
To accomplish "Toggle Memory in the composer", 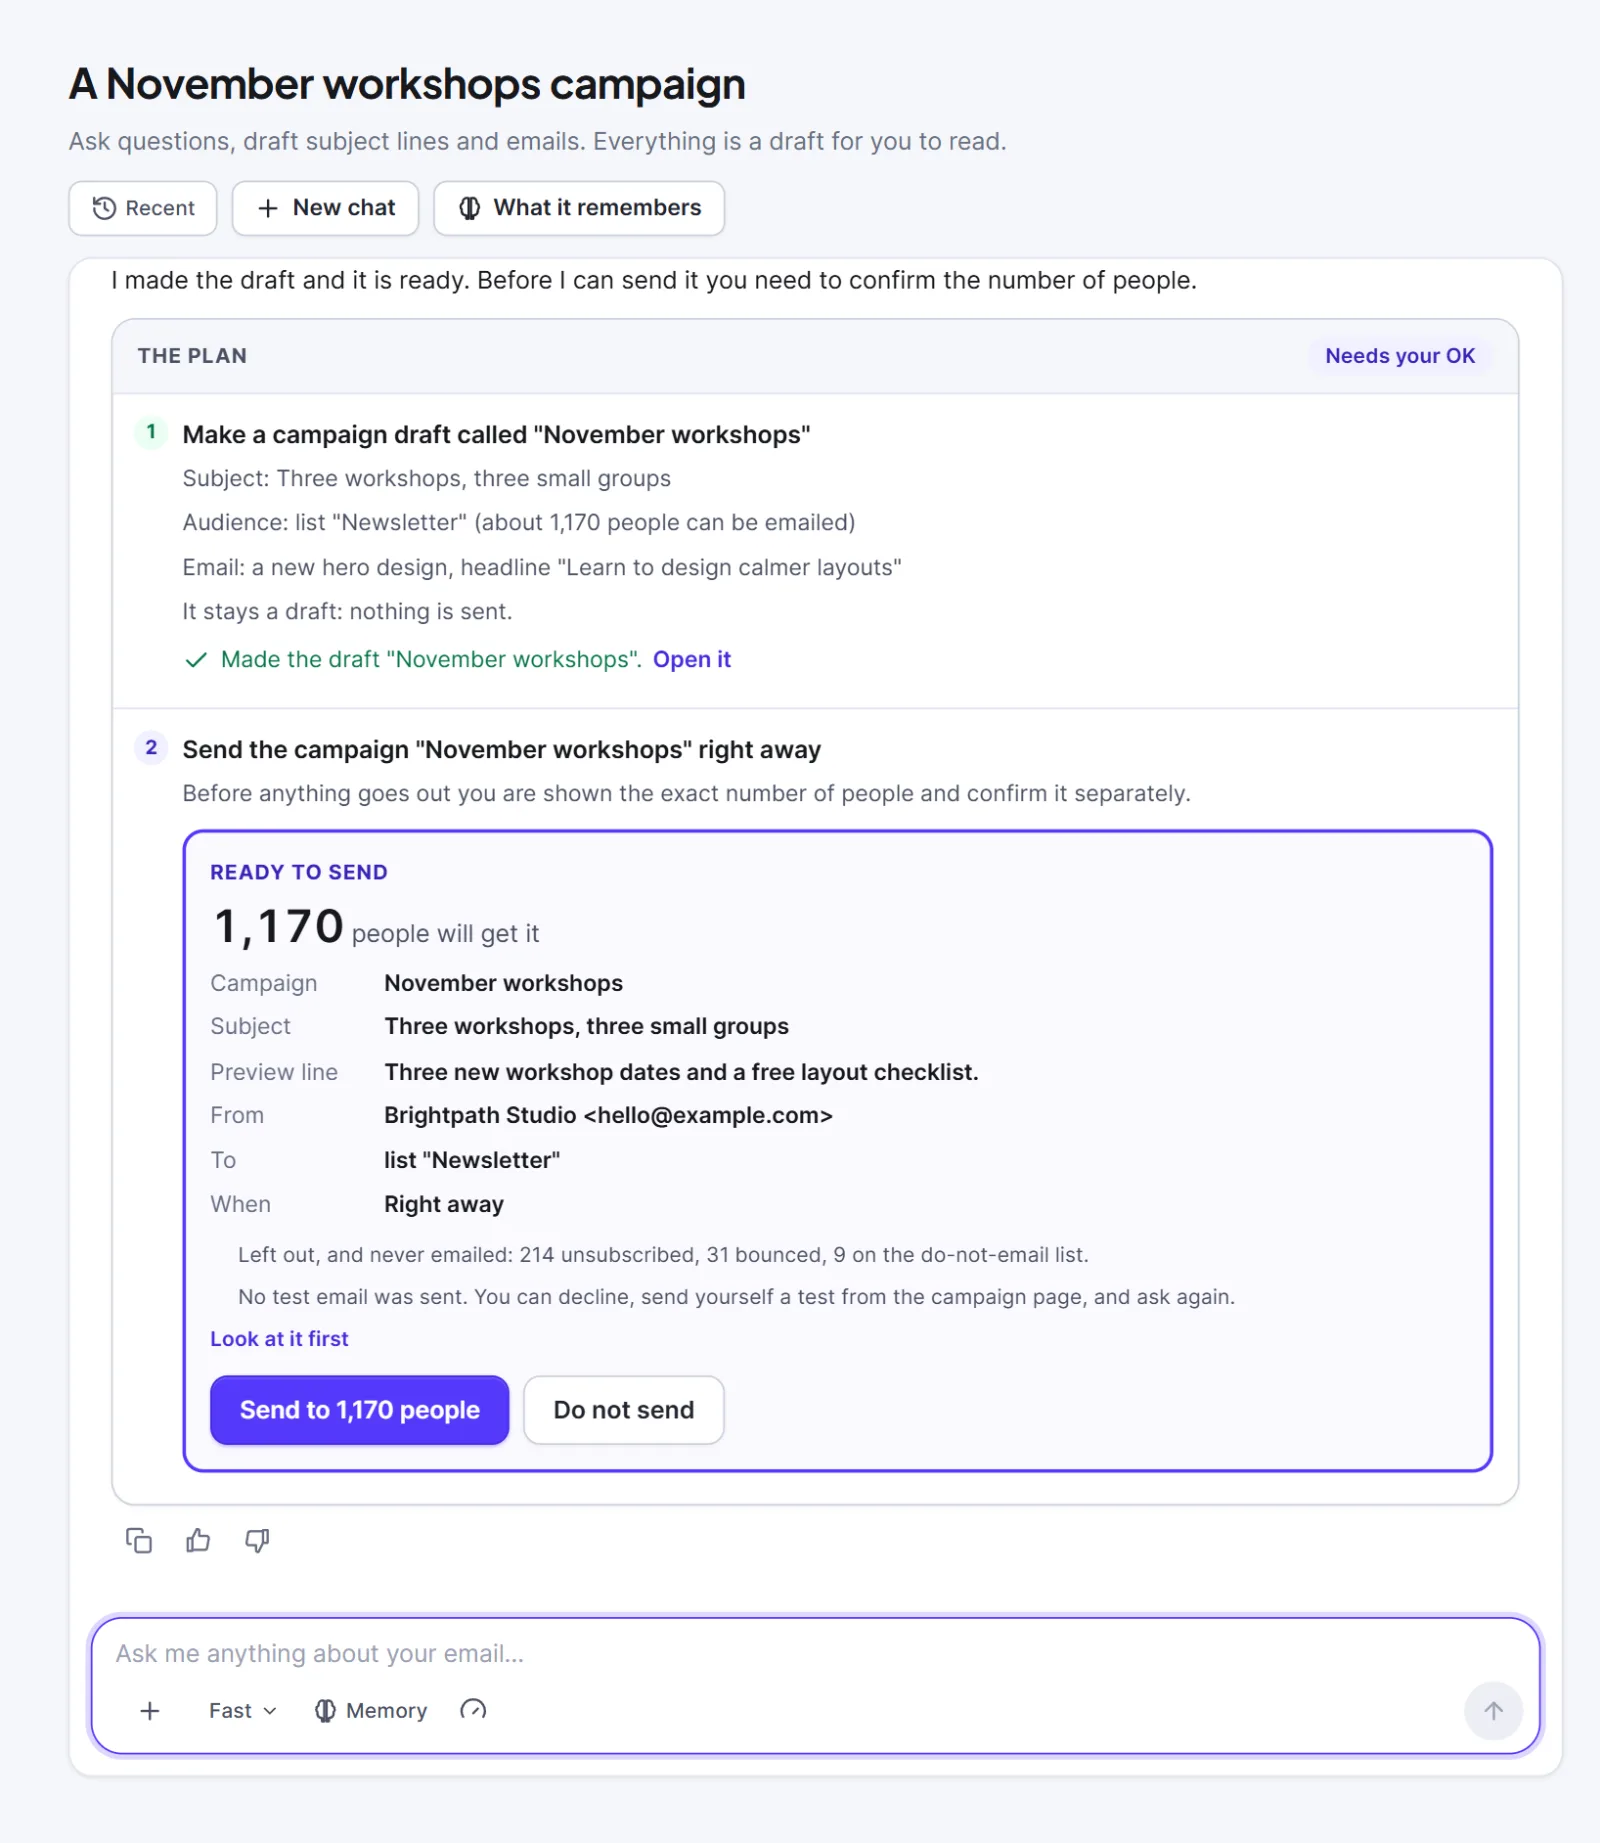I will point(371,1711).
